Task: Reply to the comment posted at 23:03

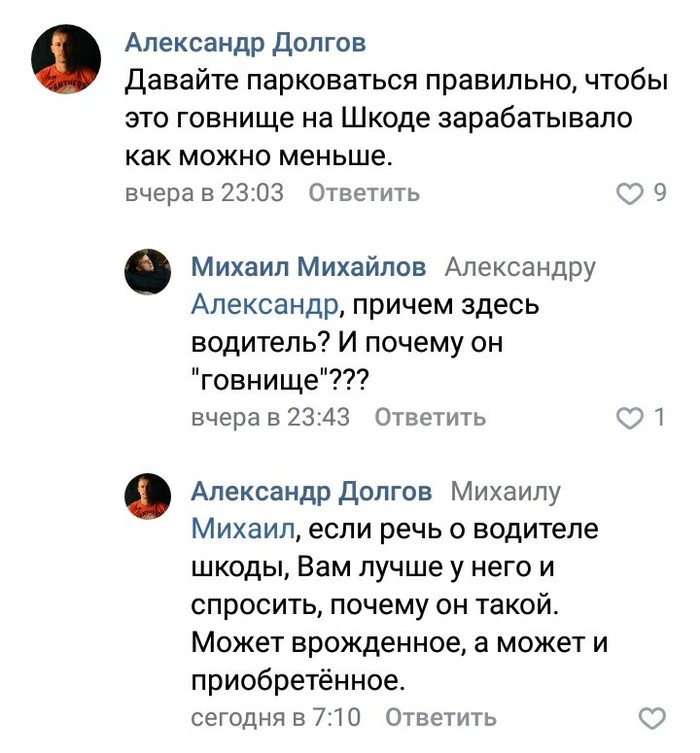Action: click(x=363, y=193)
